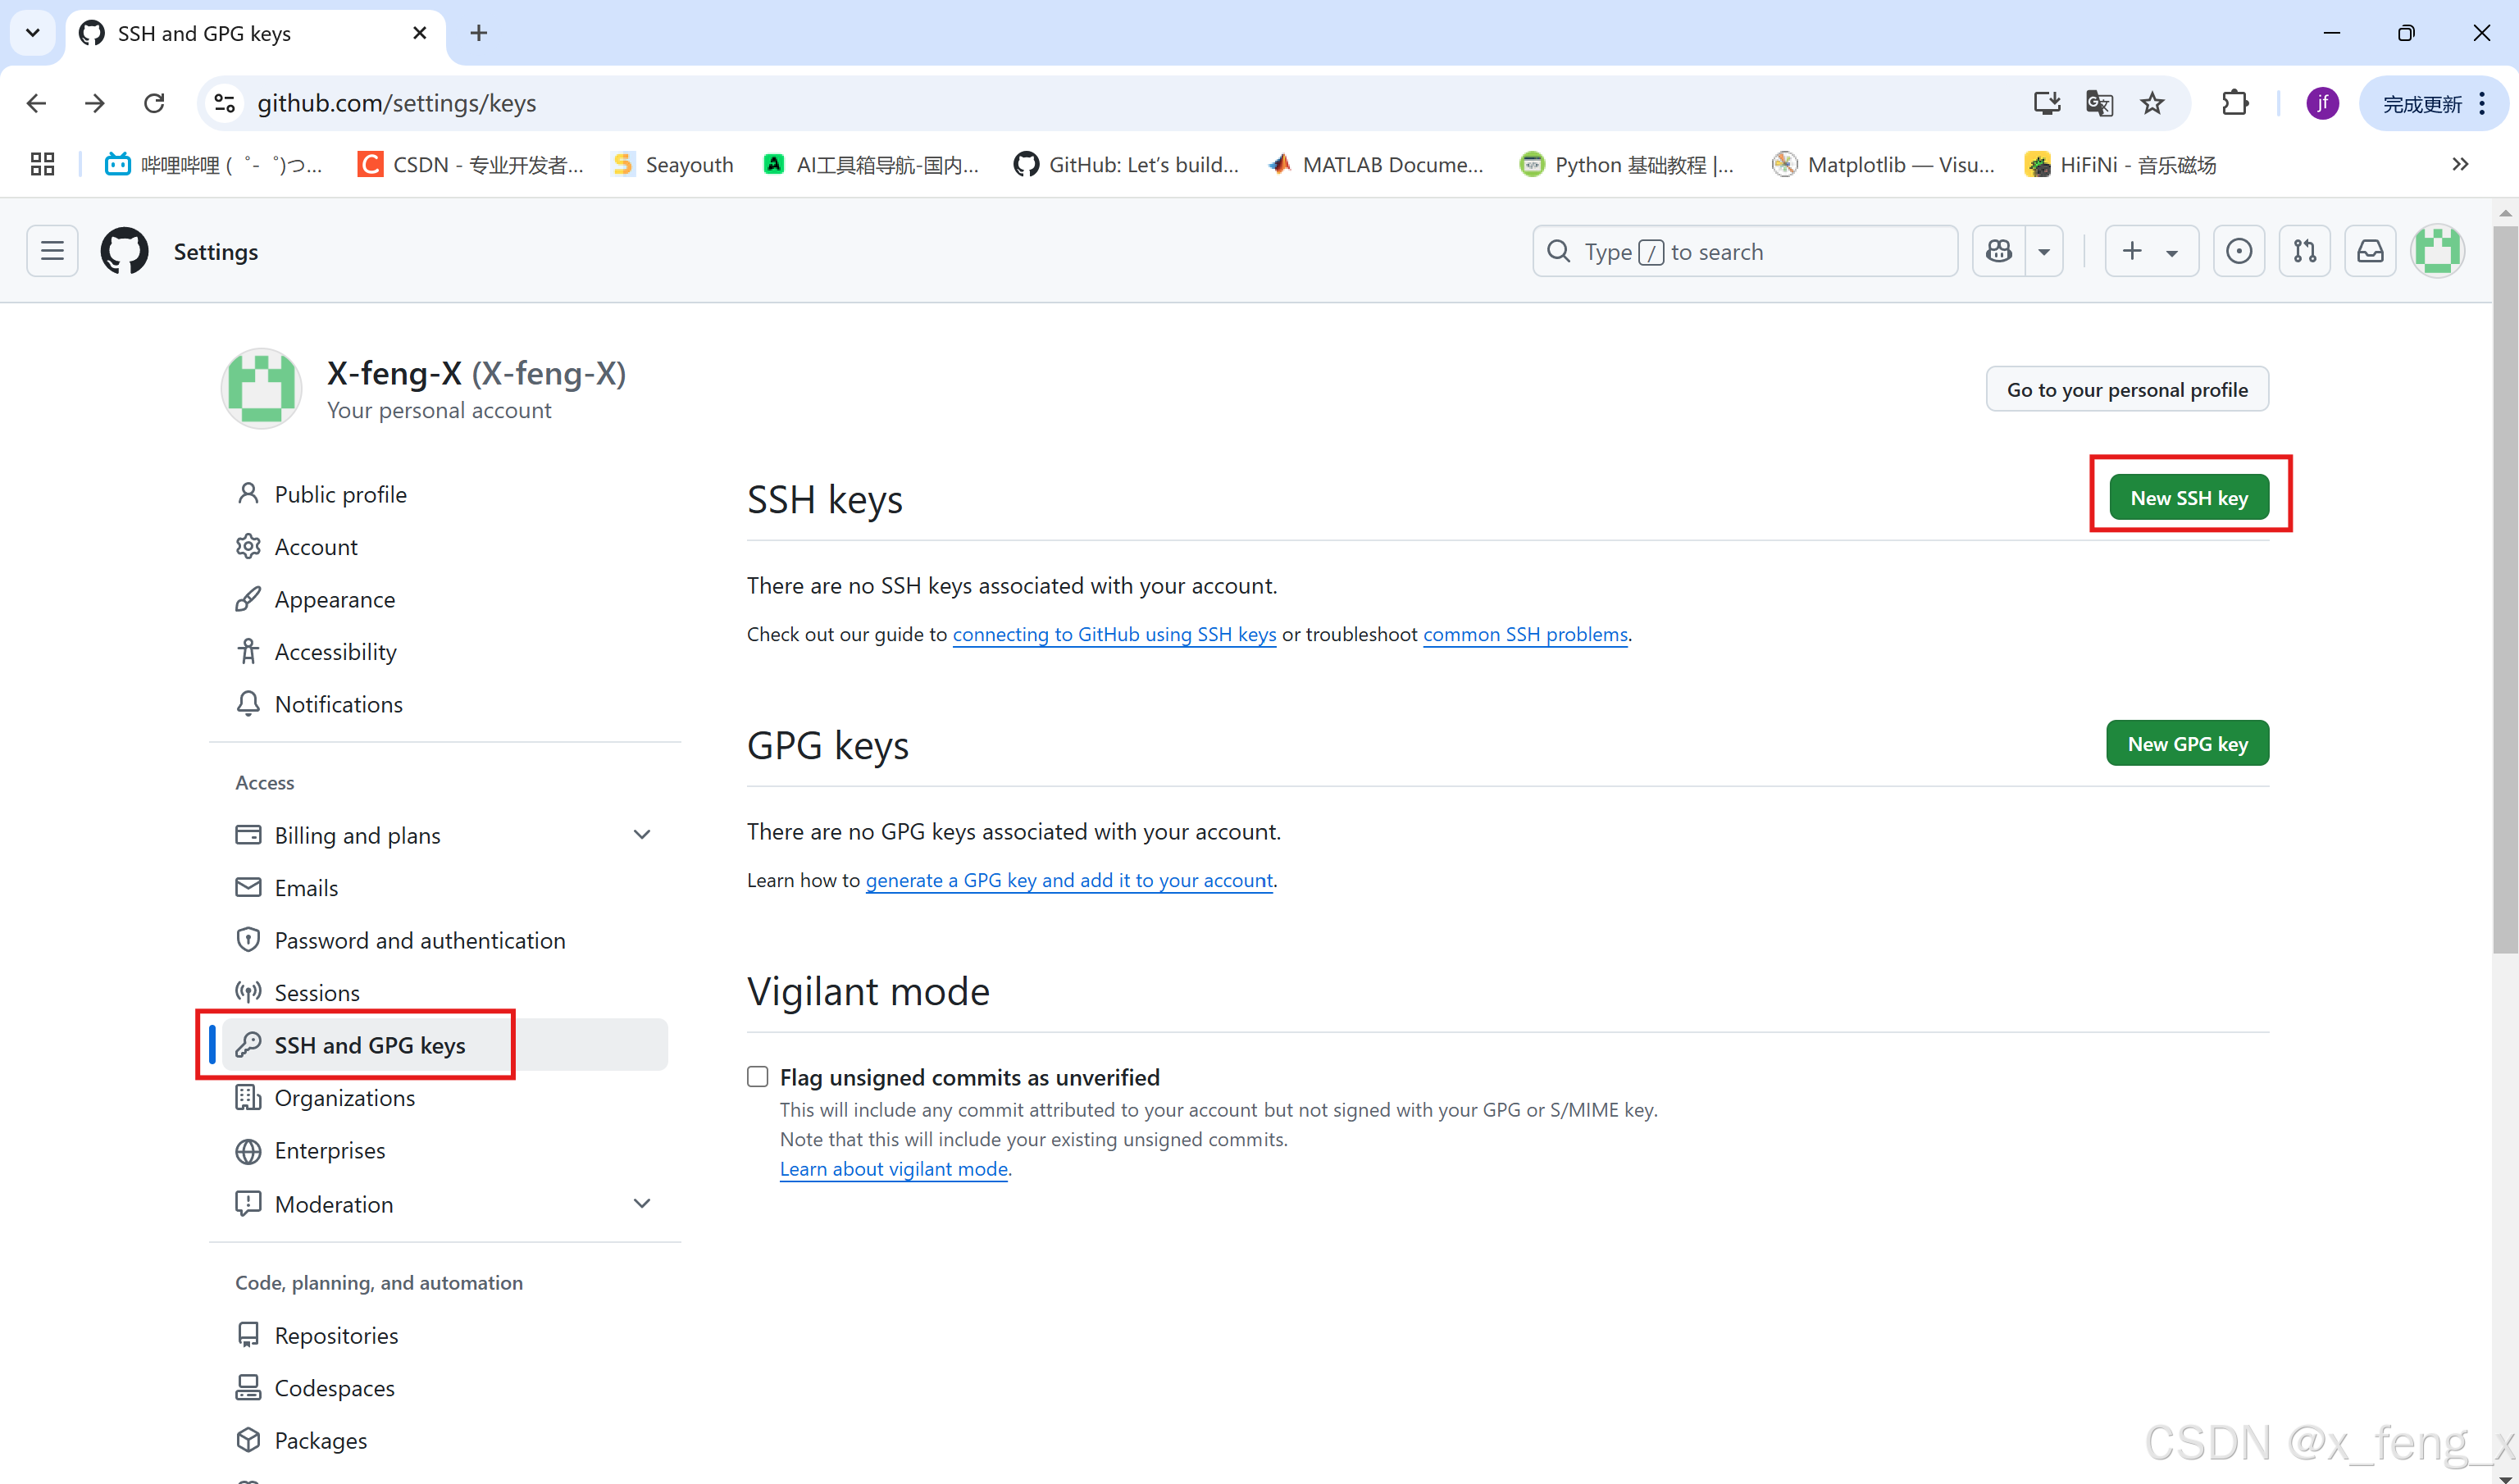This screenshot has height=1484, width=2519.
Task: Go to Notifications settings in sidebar
Action: 338,704
